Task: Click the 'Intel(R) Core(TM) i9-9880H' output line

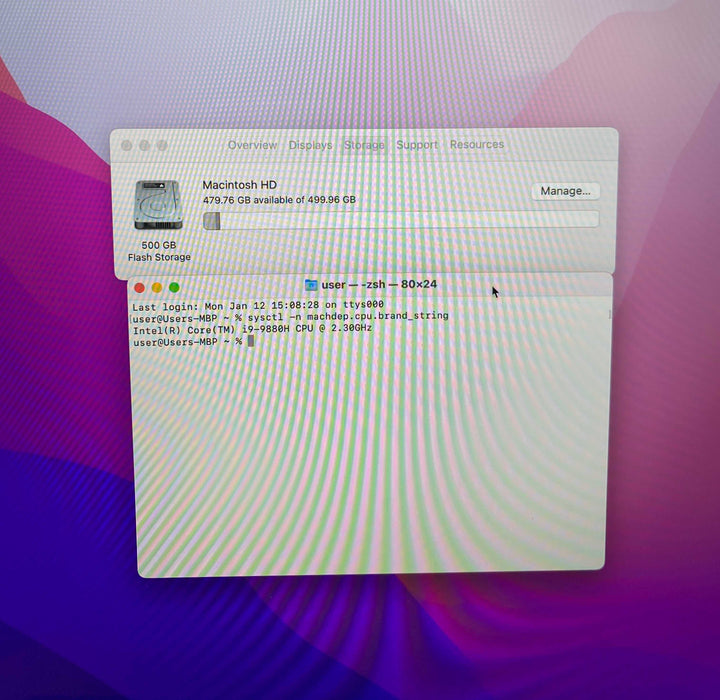Action: [253, 329]
